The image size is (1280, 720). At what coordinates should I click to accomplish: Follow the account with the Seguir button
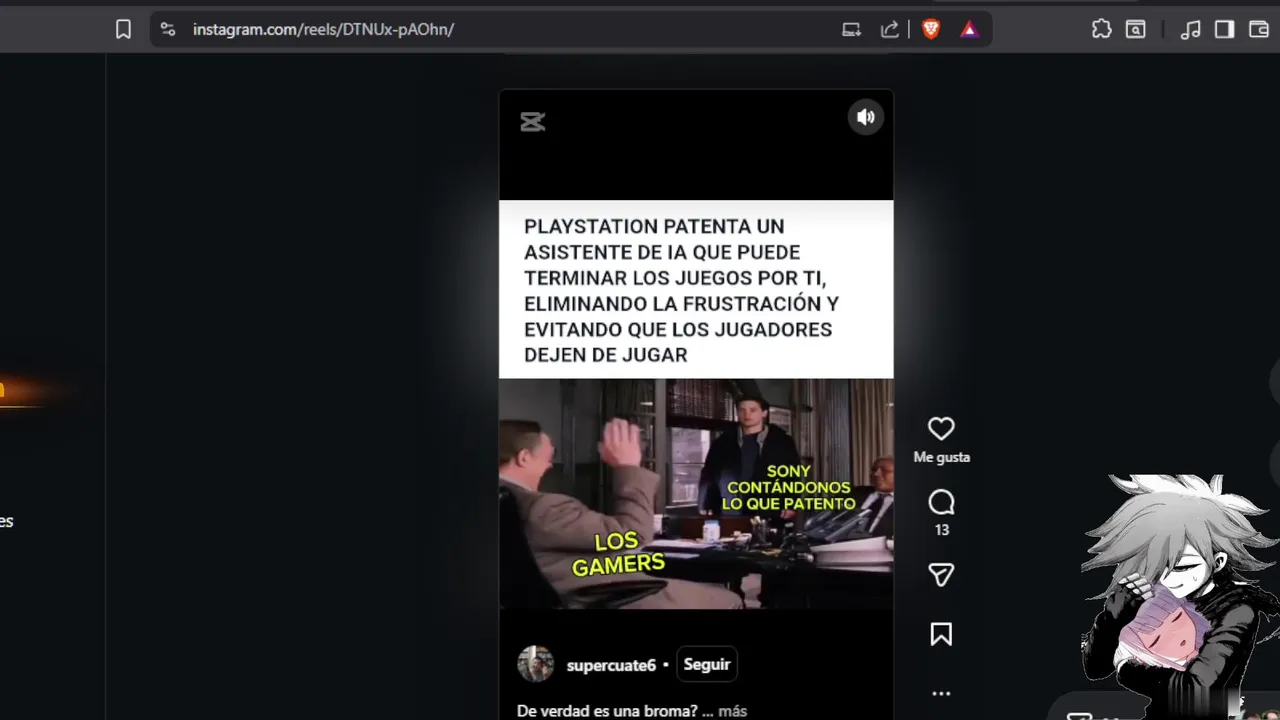707,664
